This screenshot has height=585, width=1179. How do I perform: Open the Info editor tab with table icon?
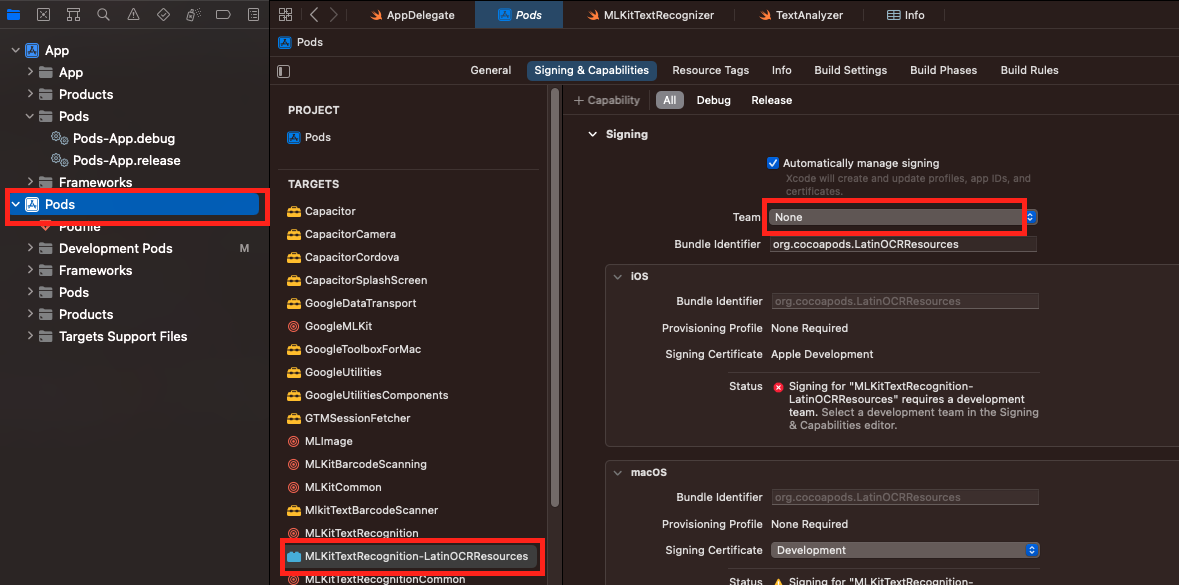(906, 15)
